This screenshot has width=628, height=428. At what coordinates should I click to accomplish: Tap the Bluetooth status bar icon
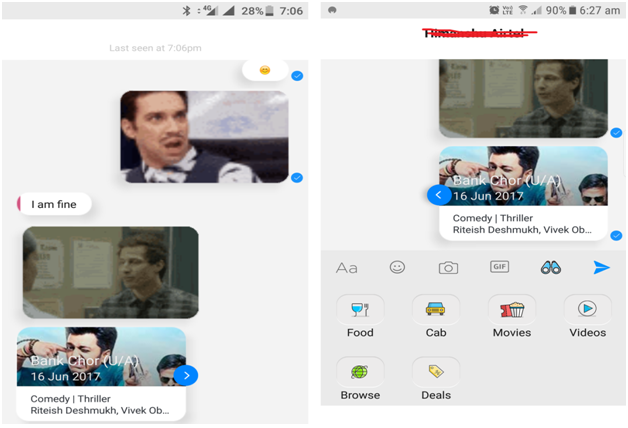click(x=187, y=11)
